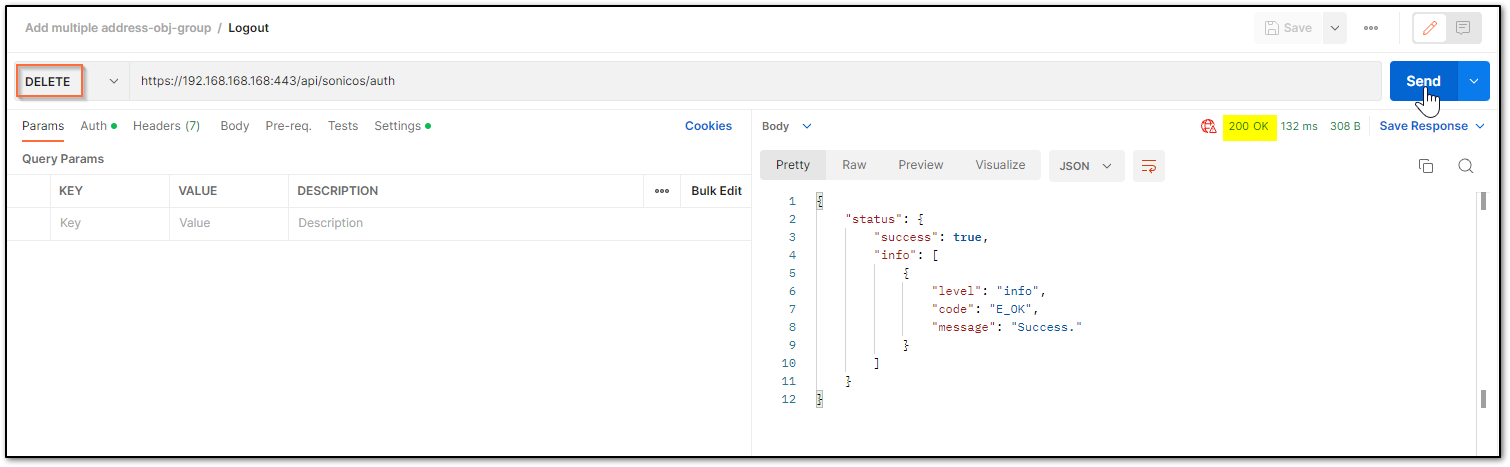
Task: Open the Save Response dropdown
Action: [x=1432, y=126]
